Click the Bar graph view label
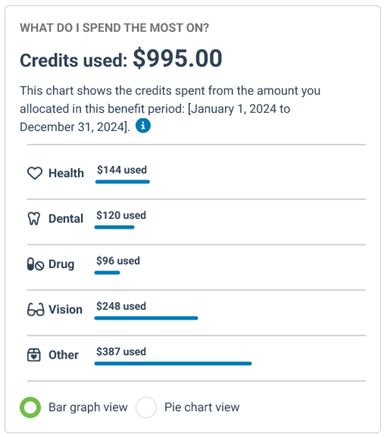 tap(88, 407)
